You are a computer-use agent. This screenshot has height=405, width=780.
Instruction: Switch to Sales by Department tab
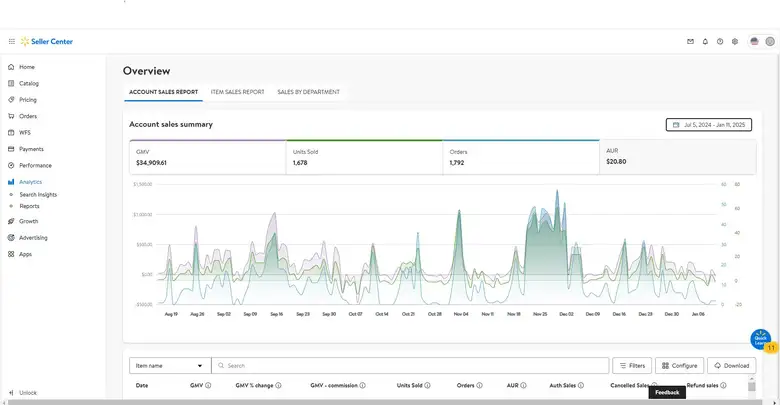(x=308, y=92)
